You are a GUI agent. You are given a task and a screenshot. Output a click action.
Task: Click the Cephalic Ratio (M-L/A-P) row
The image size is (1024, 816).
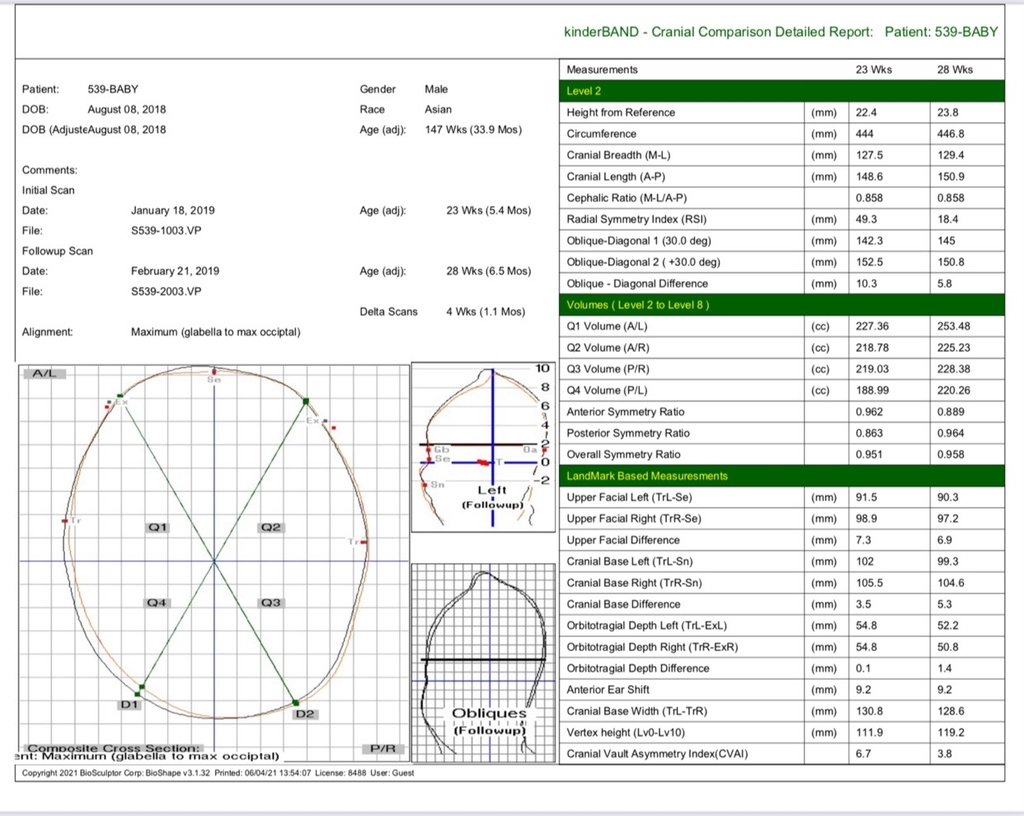626,198
